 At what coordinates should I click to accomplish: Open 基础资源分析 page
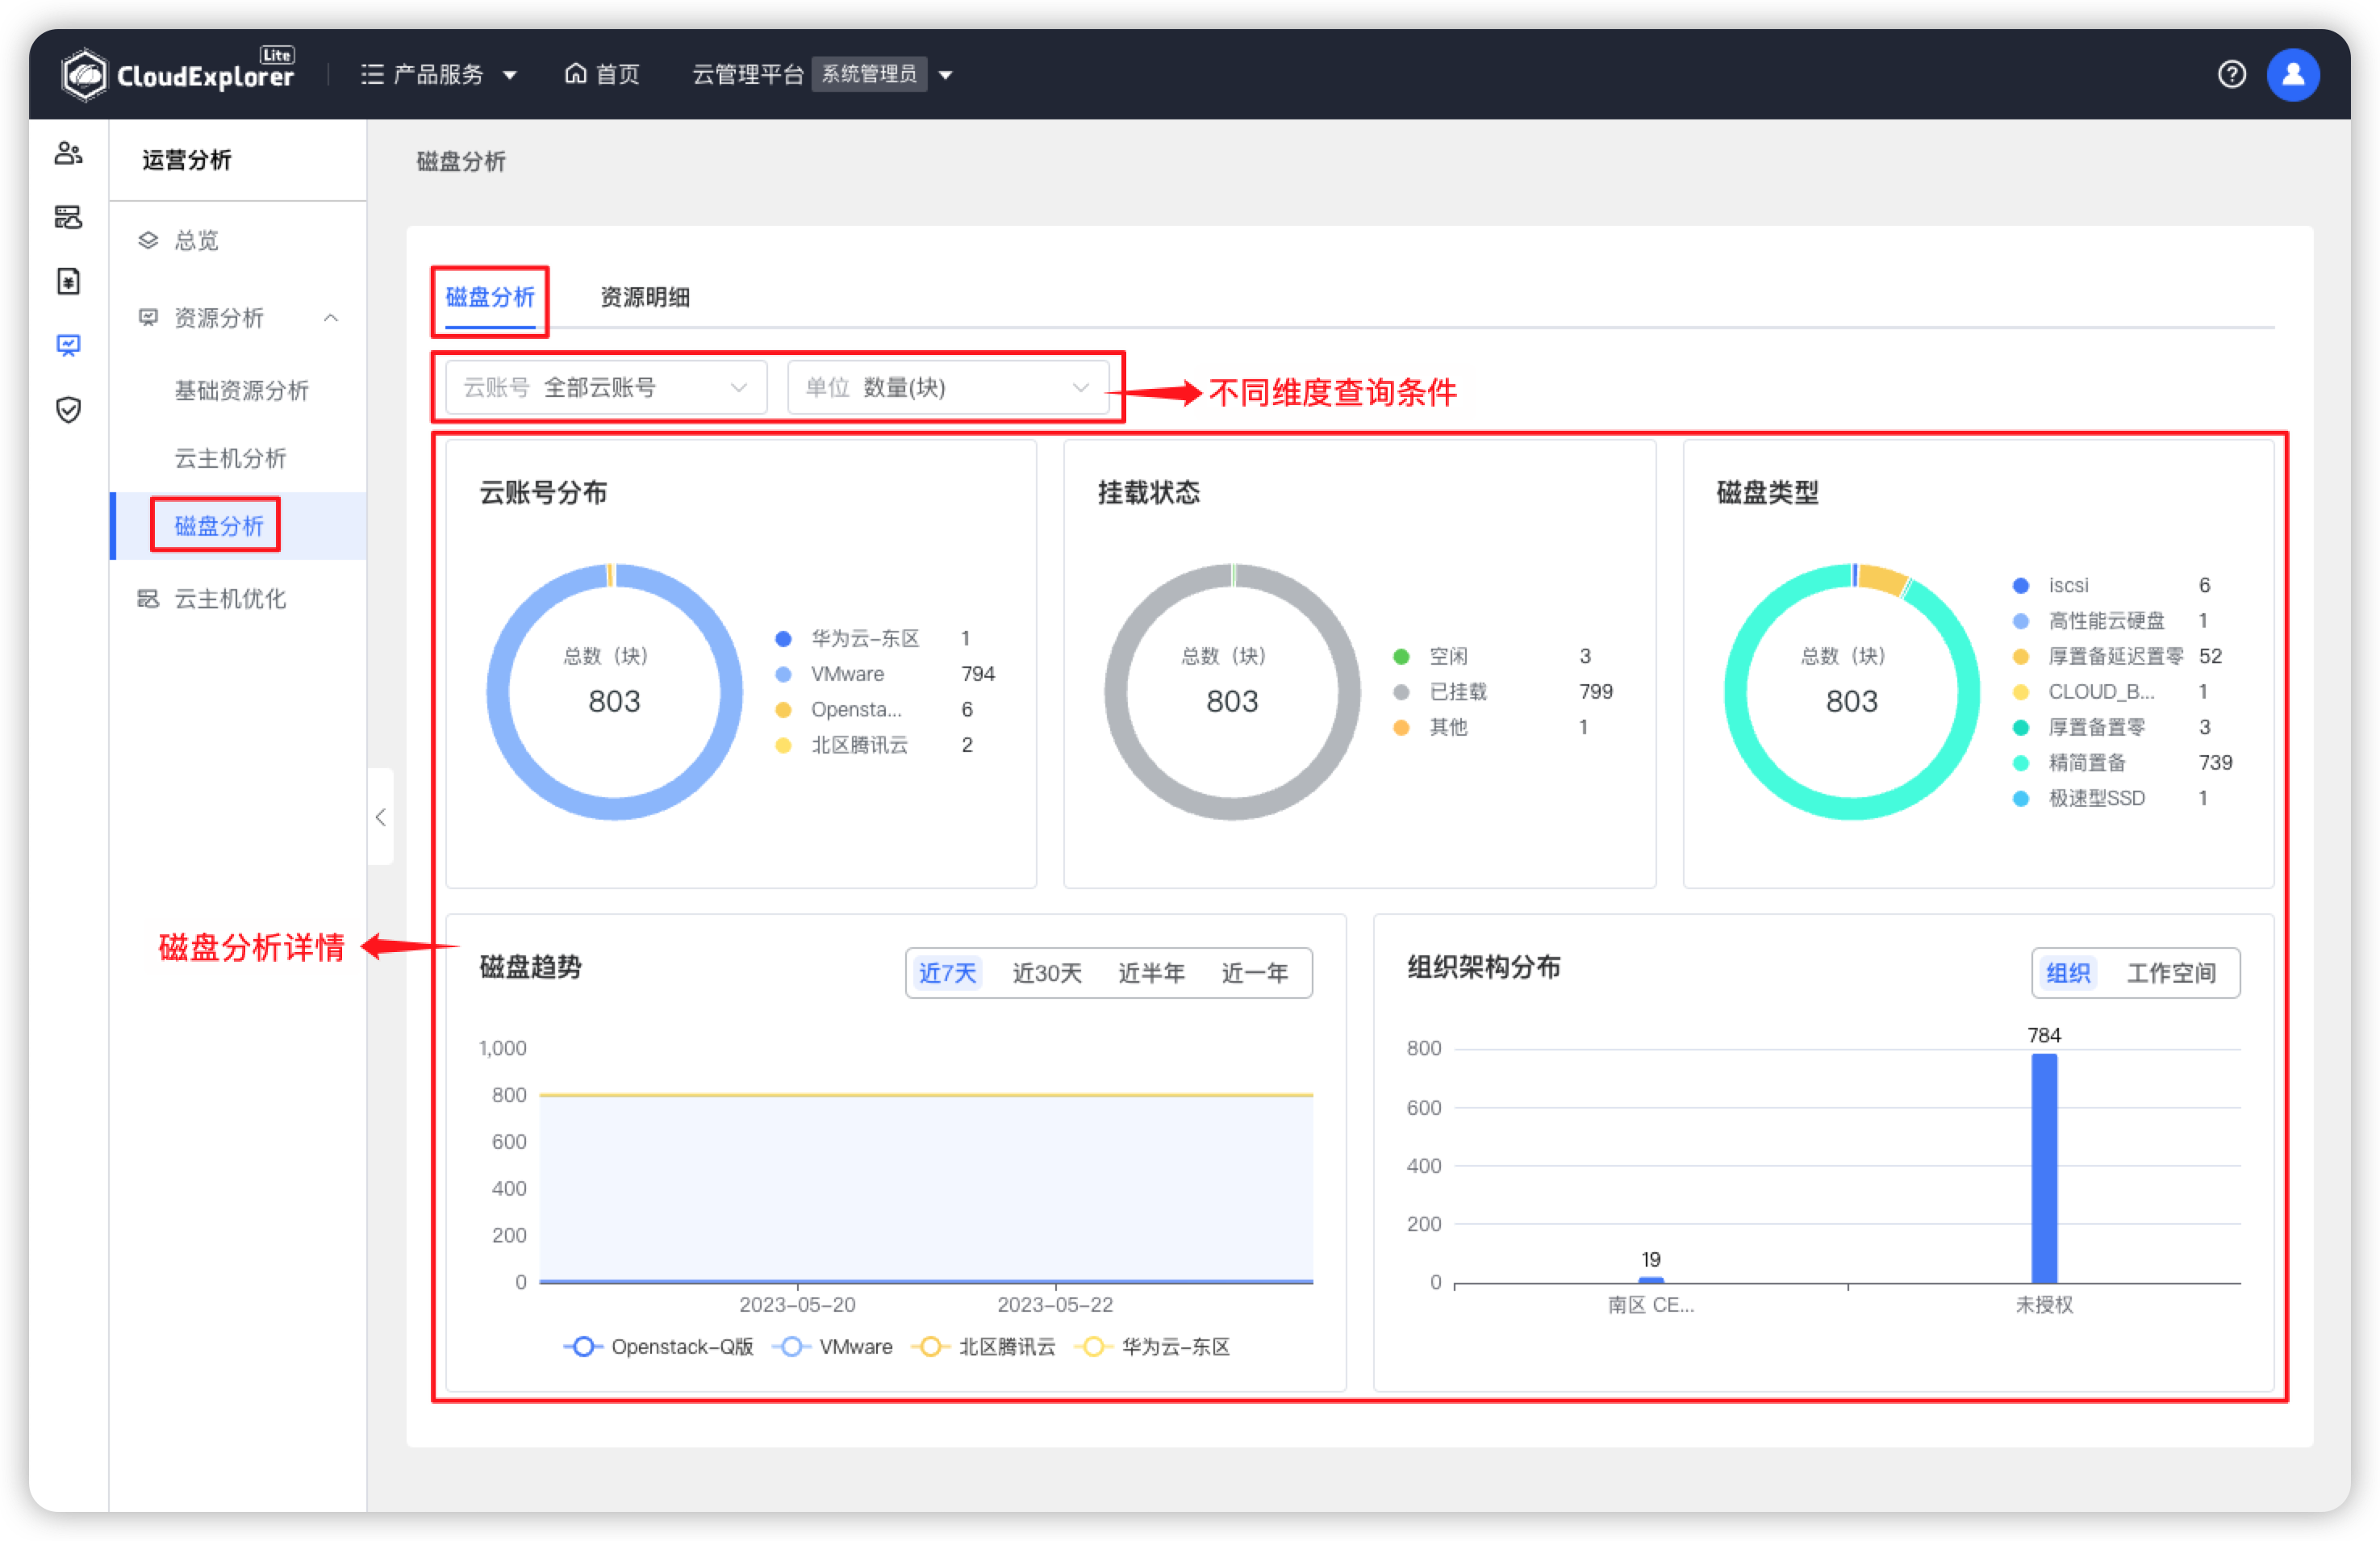coord(241,390)
